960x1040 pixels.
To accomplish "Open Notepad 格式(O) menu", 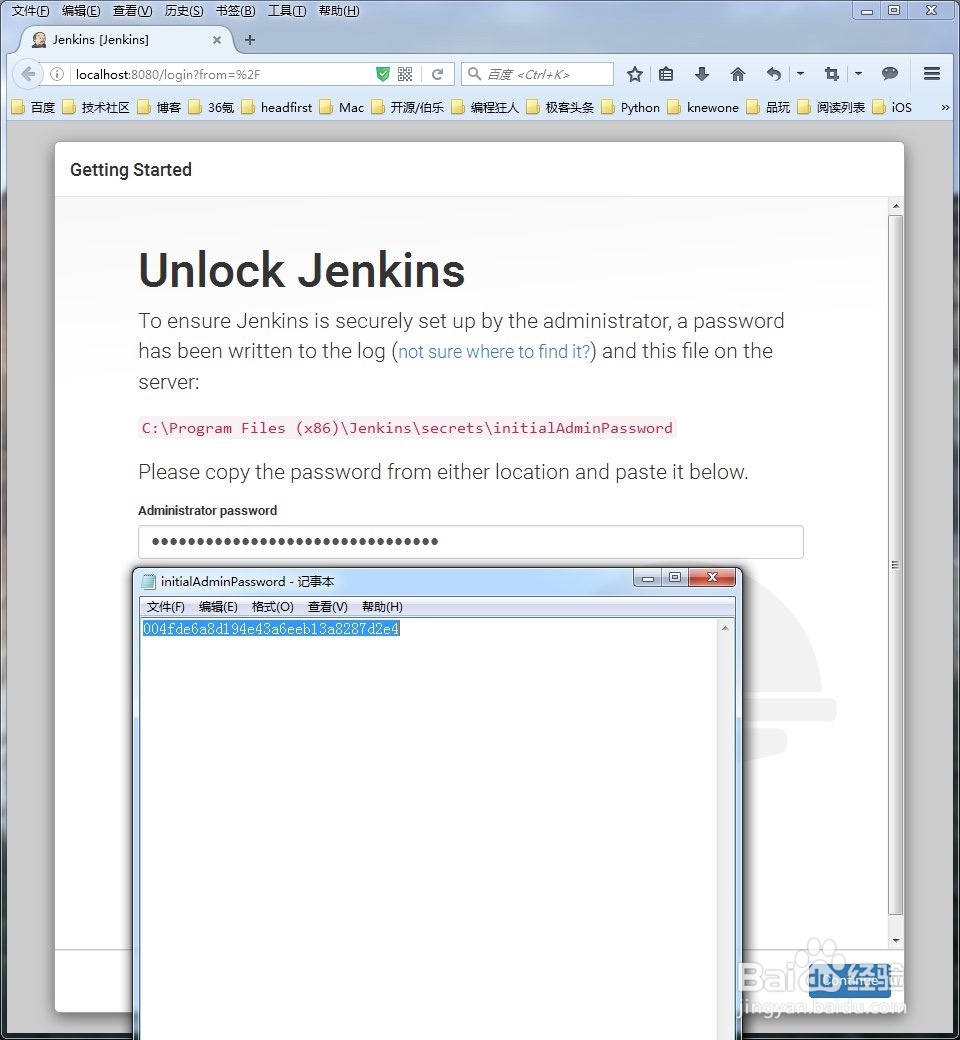I will pos(273,607).
